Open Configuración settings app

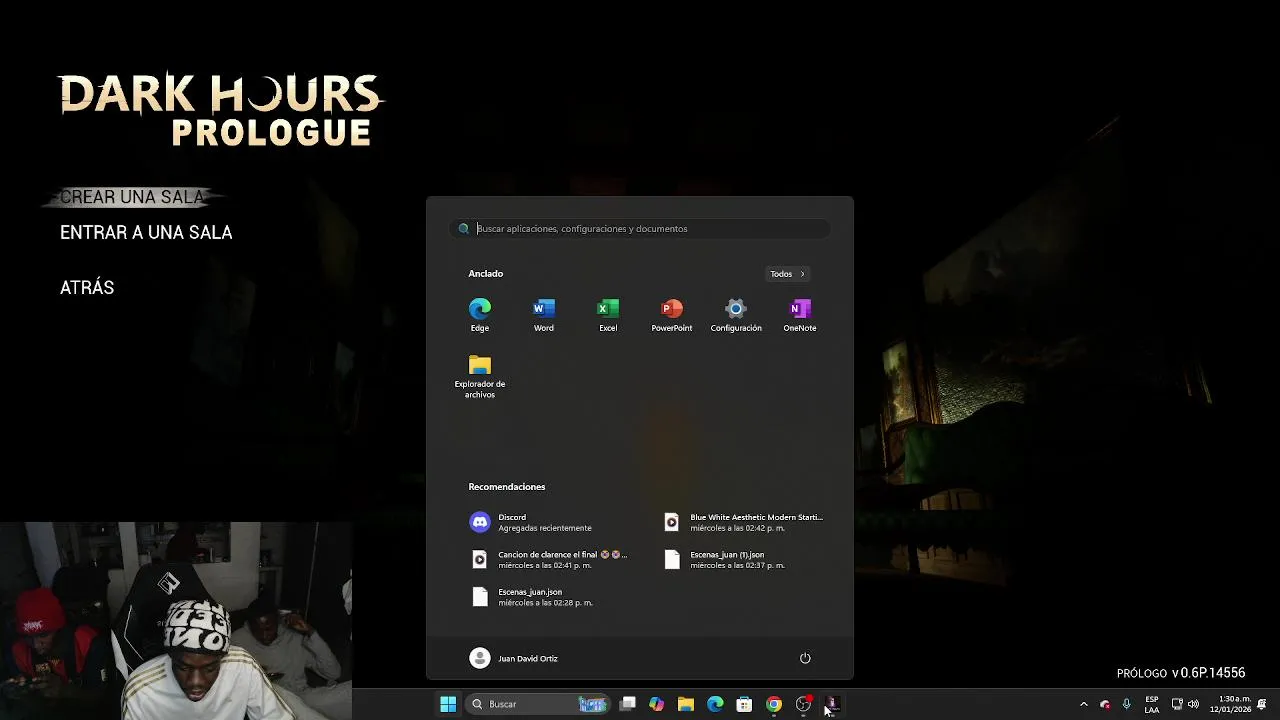tap(736, 315)
